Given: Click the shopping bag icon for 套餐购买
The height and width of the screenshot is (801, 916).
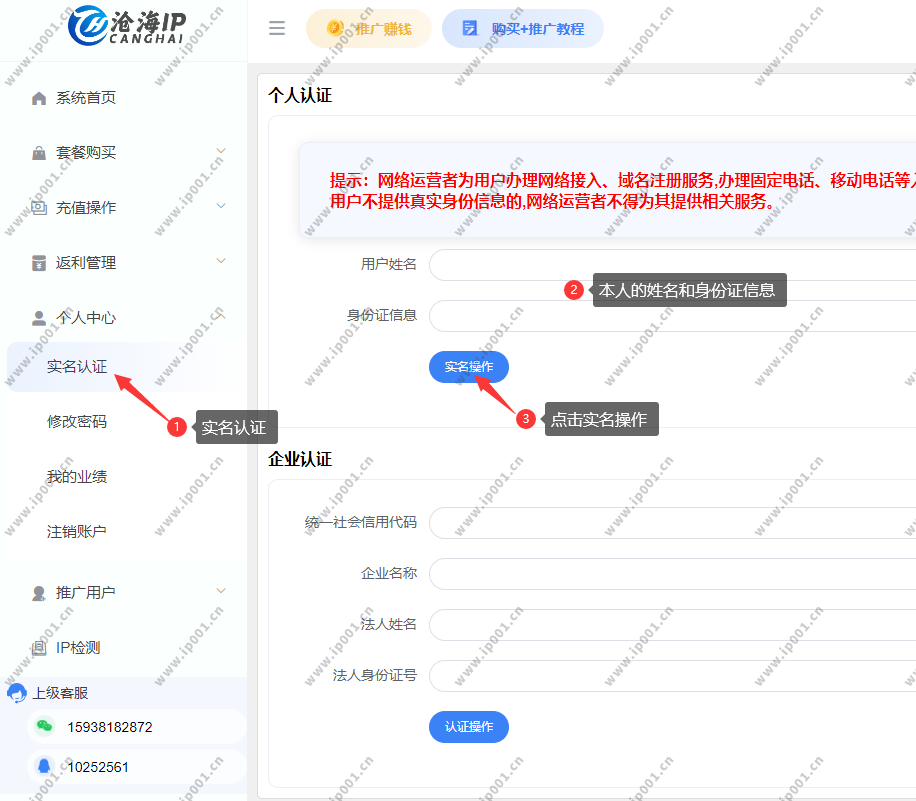Looking at the screenshot, I should click(x=39, y=153).
